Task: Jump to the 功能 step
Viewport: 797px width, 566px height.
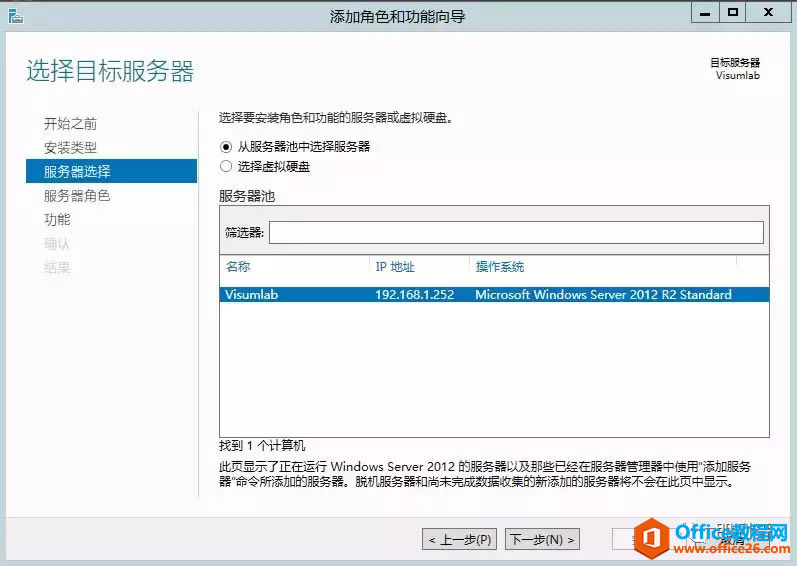Action: pos(57,219)
